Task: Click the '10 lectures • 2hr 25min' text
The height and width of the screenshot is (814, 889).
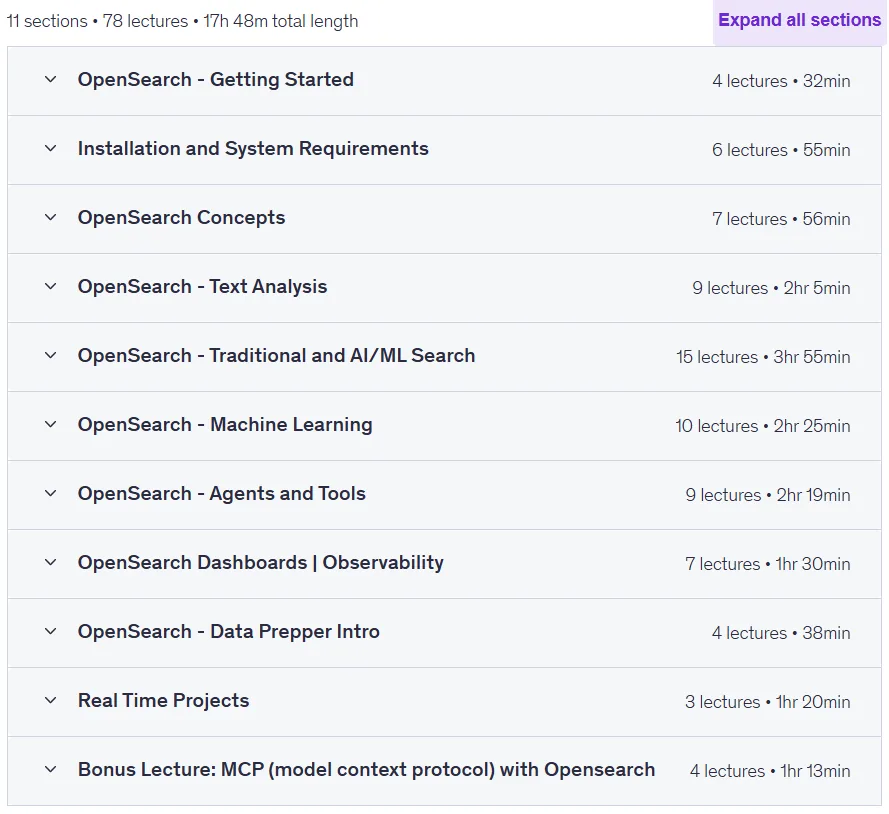Action: click(x=763, y=426)
